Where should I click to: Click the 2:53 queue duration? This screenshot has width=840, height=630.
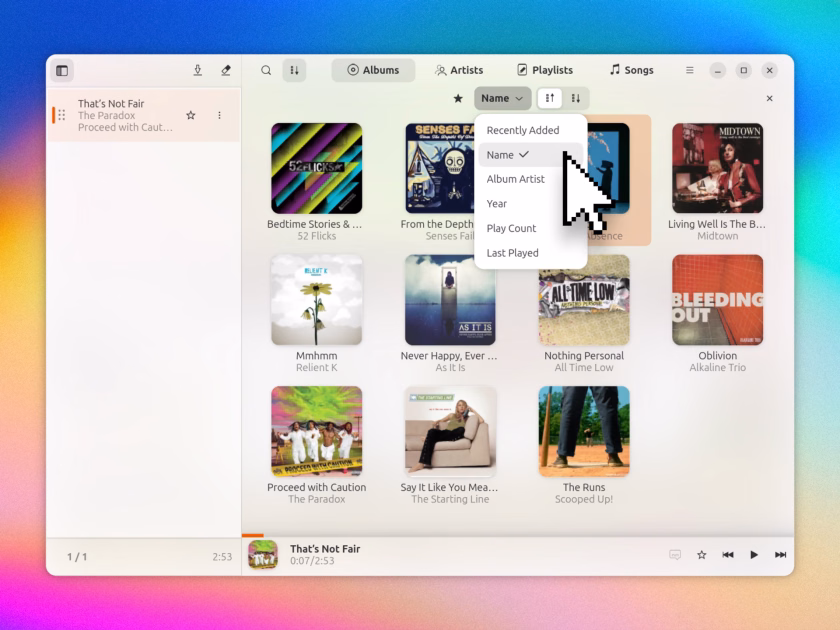tap(222, 557)
